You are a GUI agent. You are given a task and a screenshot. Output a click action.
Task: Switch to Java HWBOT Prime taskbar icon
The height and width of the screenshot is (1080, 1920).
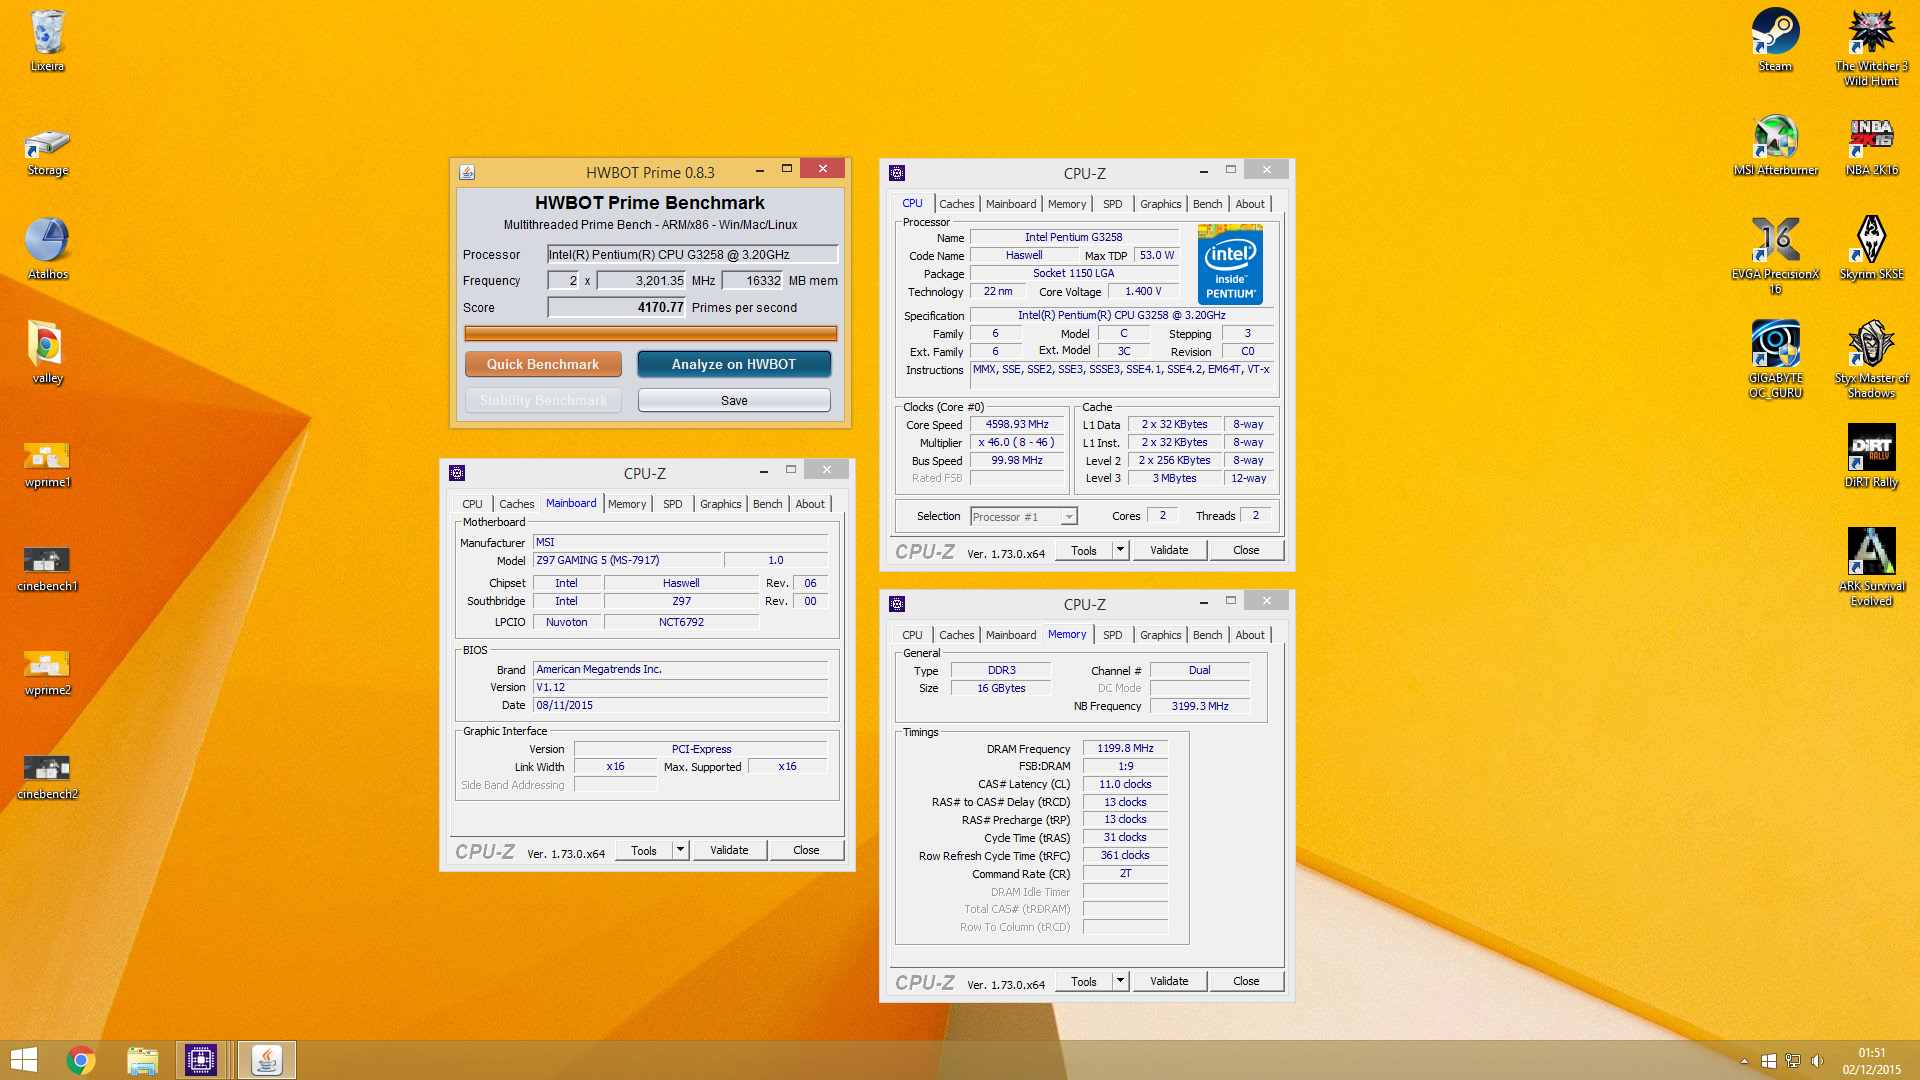[267, 1060]
